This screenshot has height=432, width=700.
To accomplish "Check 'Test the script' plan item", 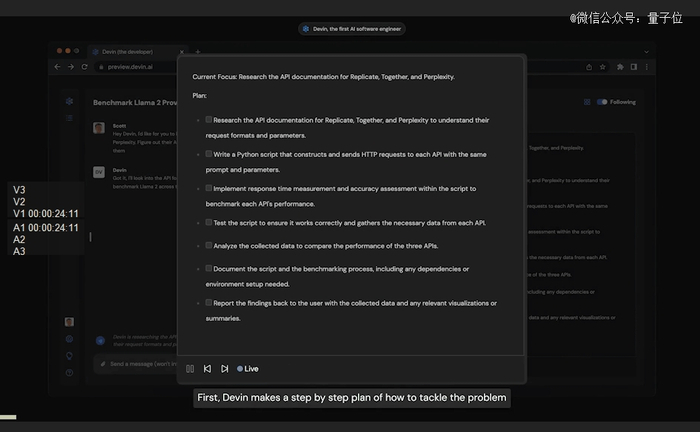I will tap(208, 222).
